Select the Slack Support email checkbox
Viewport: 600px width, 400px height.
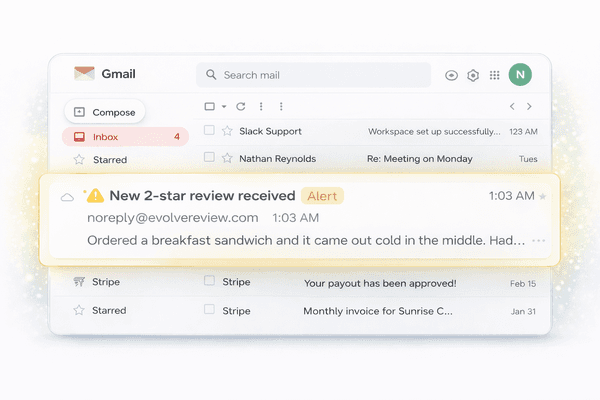coord(209,130)
